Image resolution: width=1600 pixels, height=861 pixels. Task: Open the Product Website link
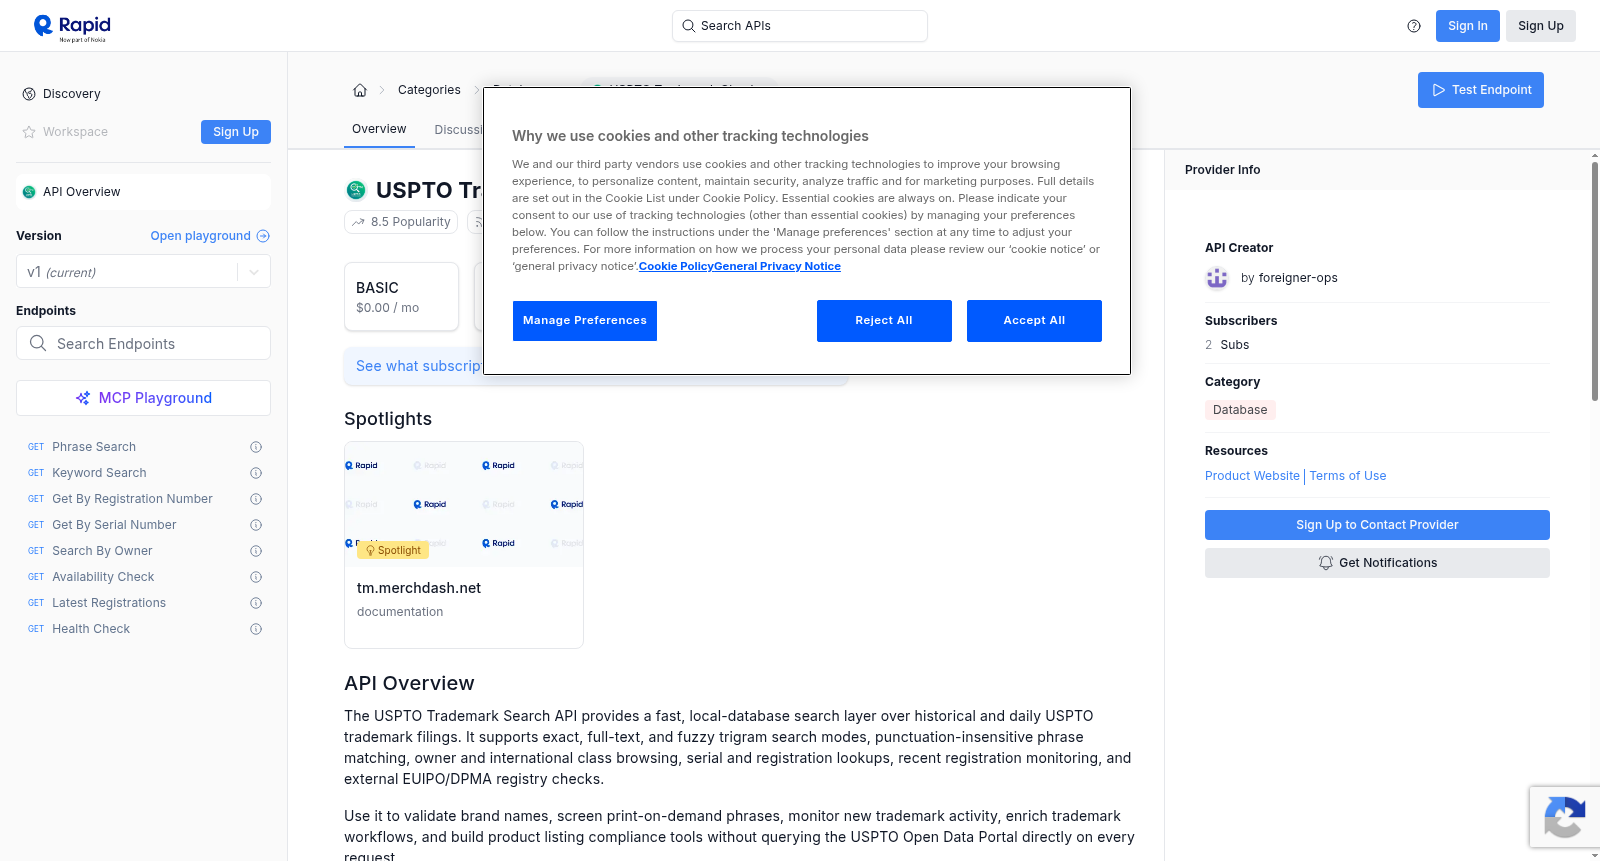[x=1252, y=476]
